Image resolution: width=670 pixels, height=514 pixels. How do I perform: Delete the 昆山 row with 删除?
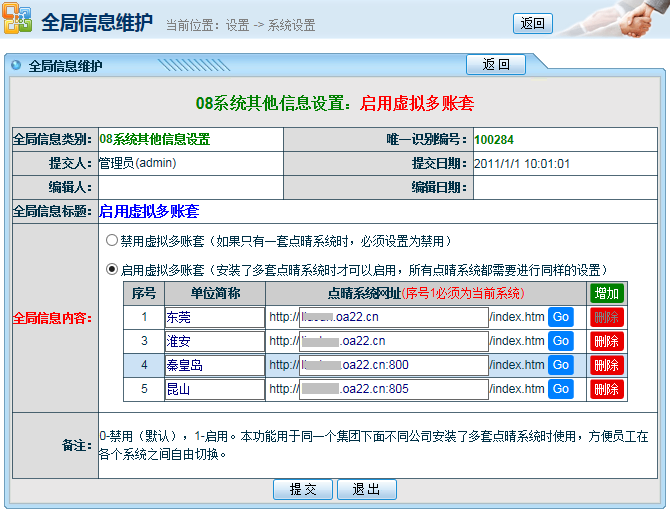[607, 389]
